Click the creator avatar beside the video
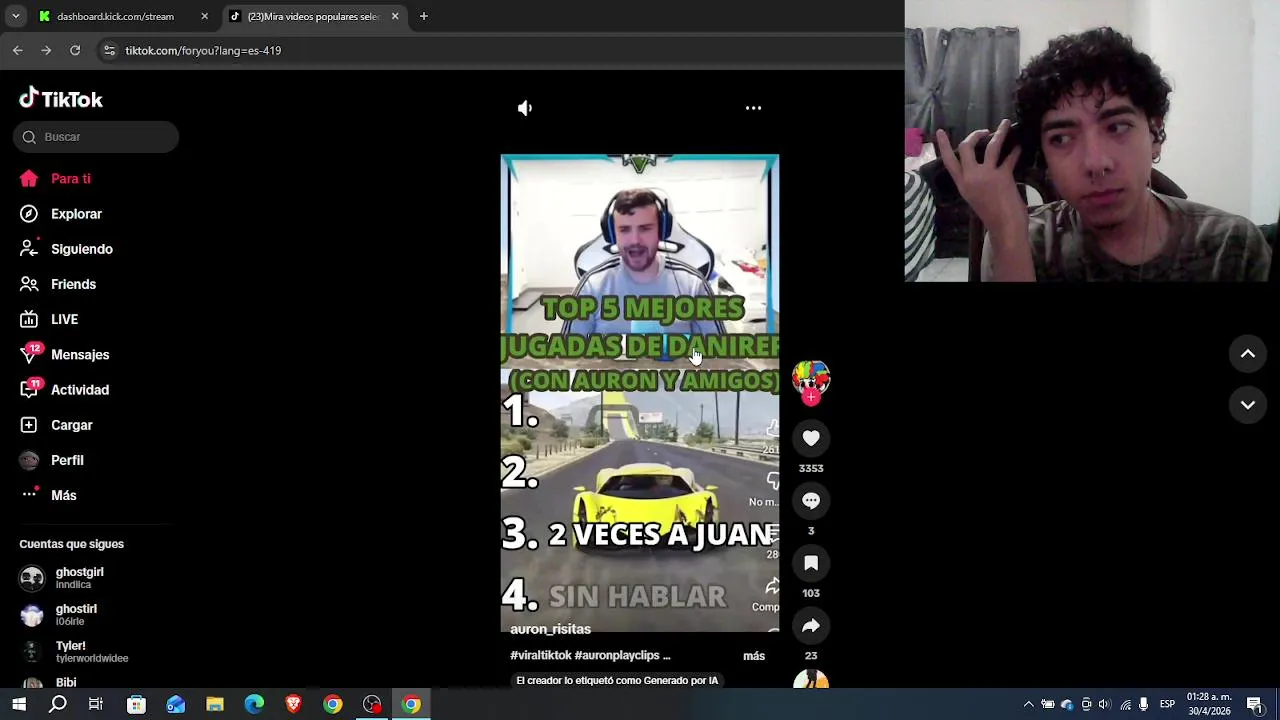 (811, 378)
